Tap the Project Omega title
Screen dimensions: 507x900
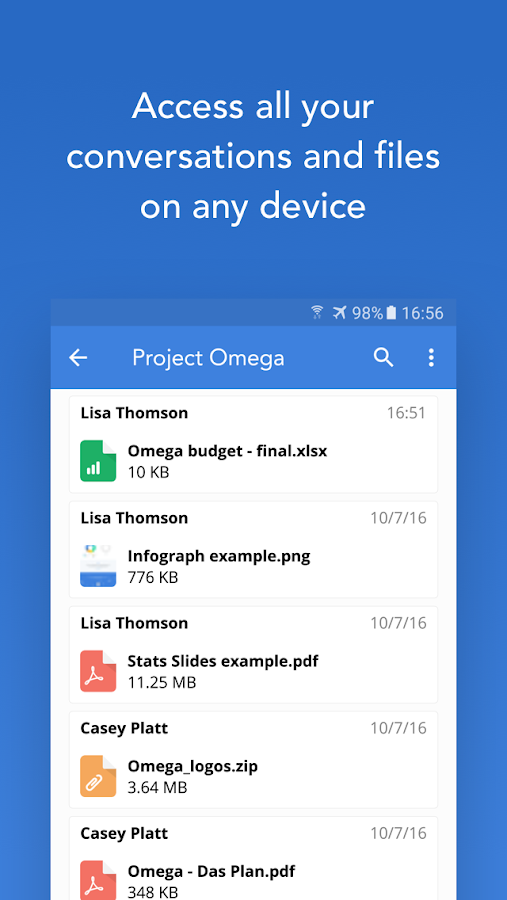[208, 358]
